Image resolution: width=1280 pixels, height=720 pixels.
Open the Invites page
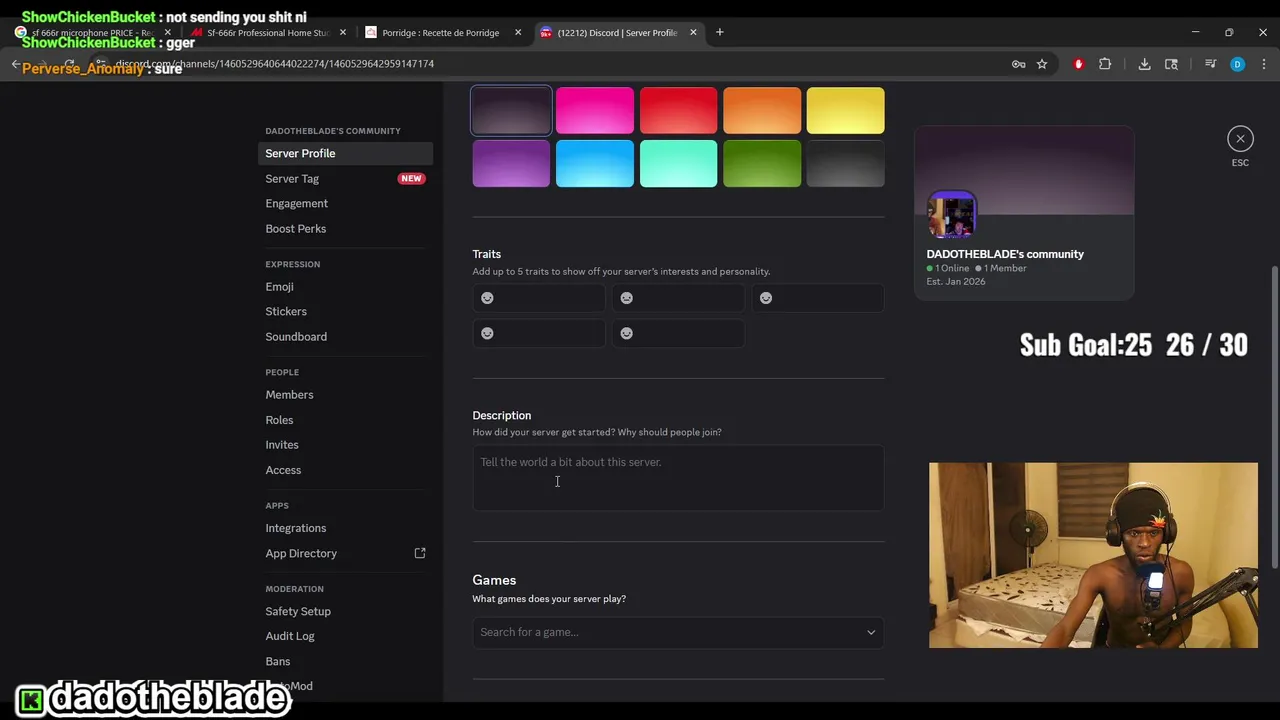tap(345, 444)
